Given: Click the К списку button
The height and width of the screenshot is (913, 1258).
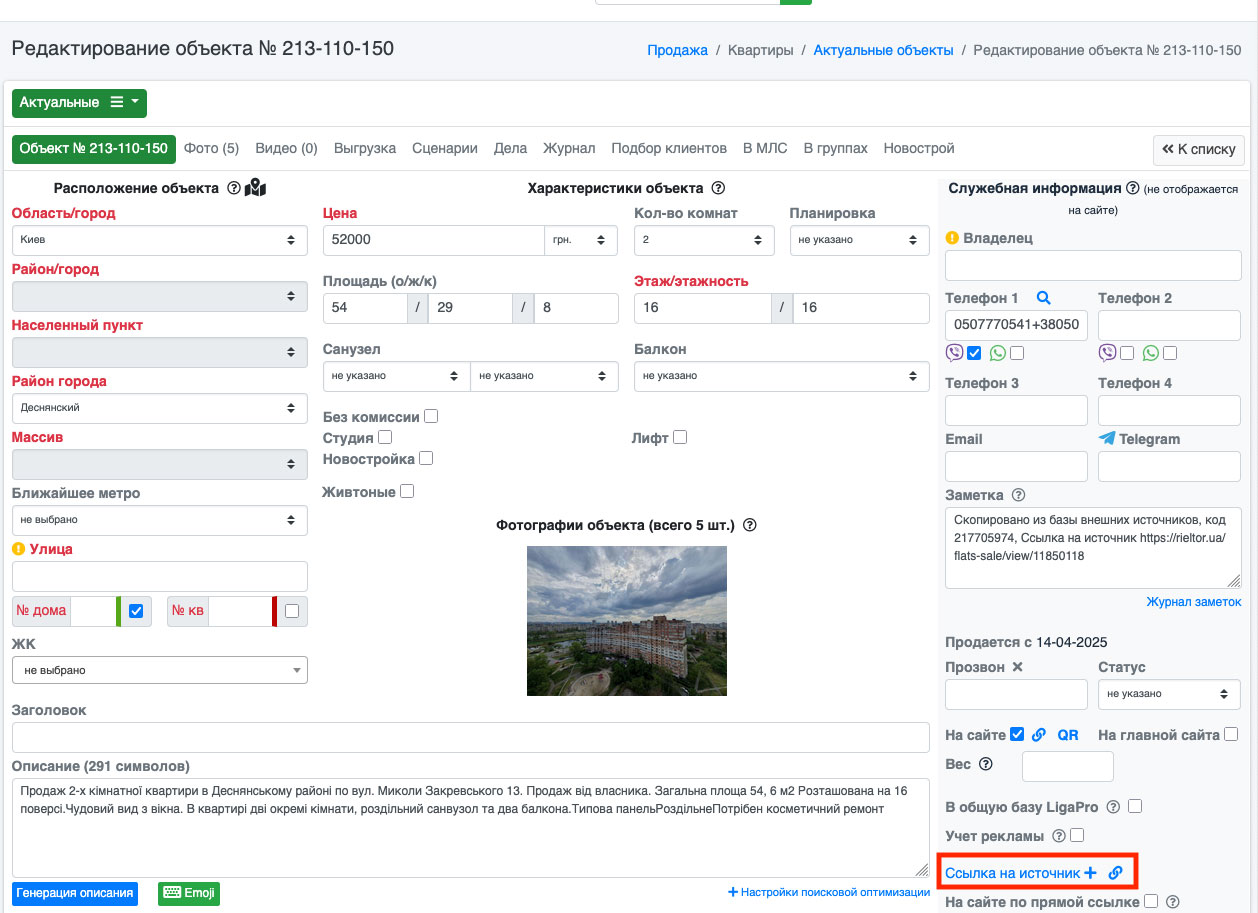Looking at the screenshot, I should 1199,150.
